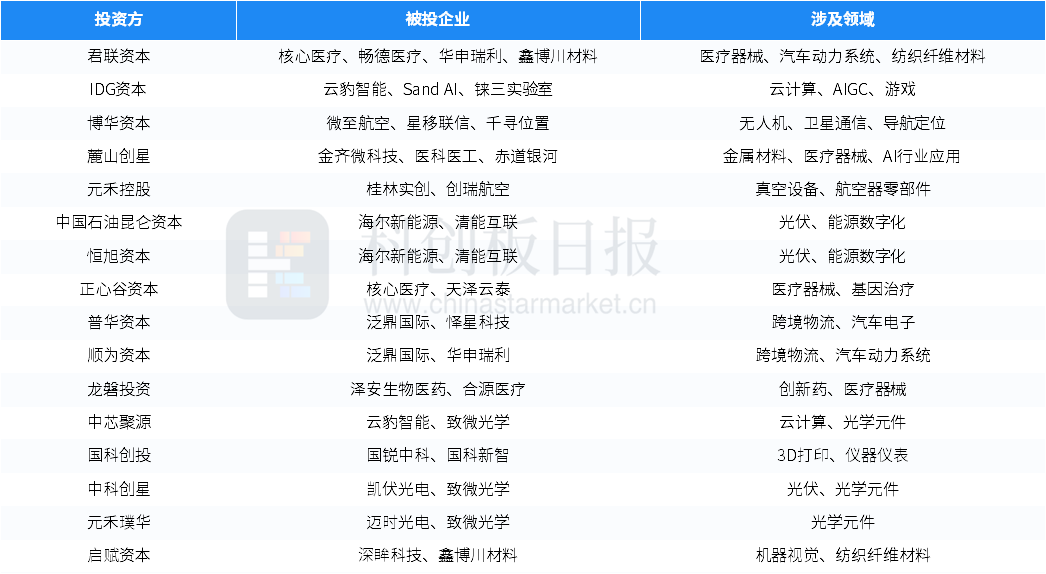Select the 麓山创星 investor cell

point(119,157)
